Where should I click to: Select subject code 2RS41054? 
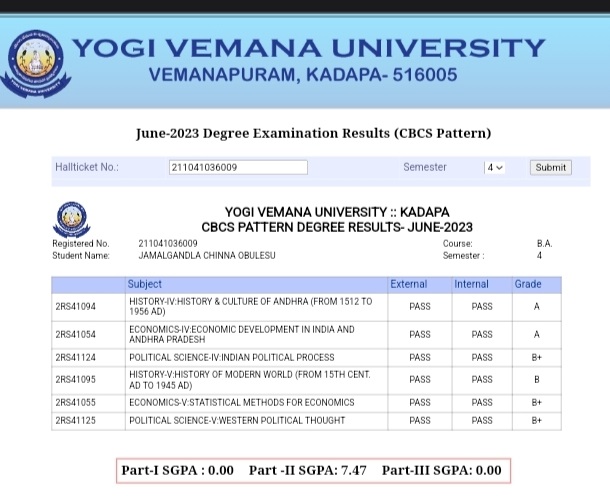75,335
